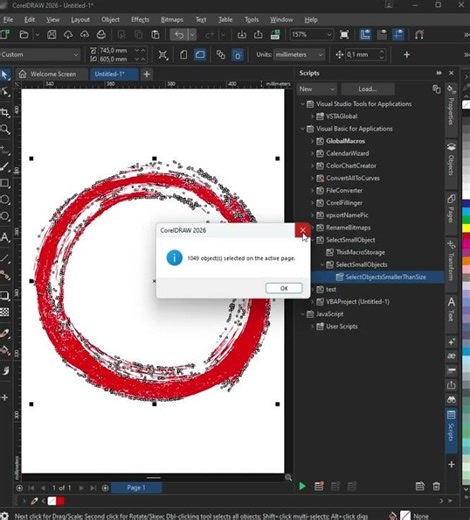
Task: Switch to the Welcome Screen tab
Action: (x=52, y=74)
